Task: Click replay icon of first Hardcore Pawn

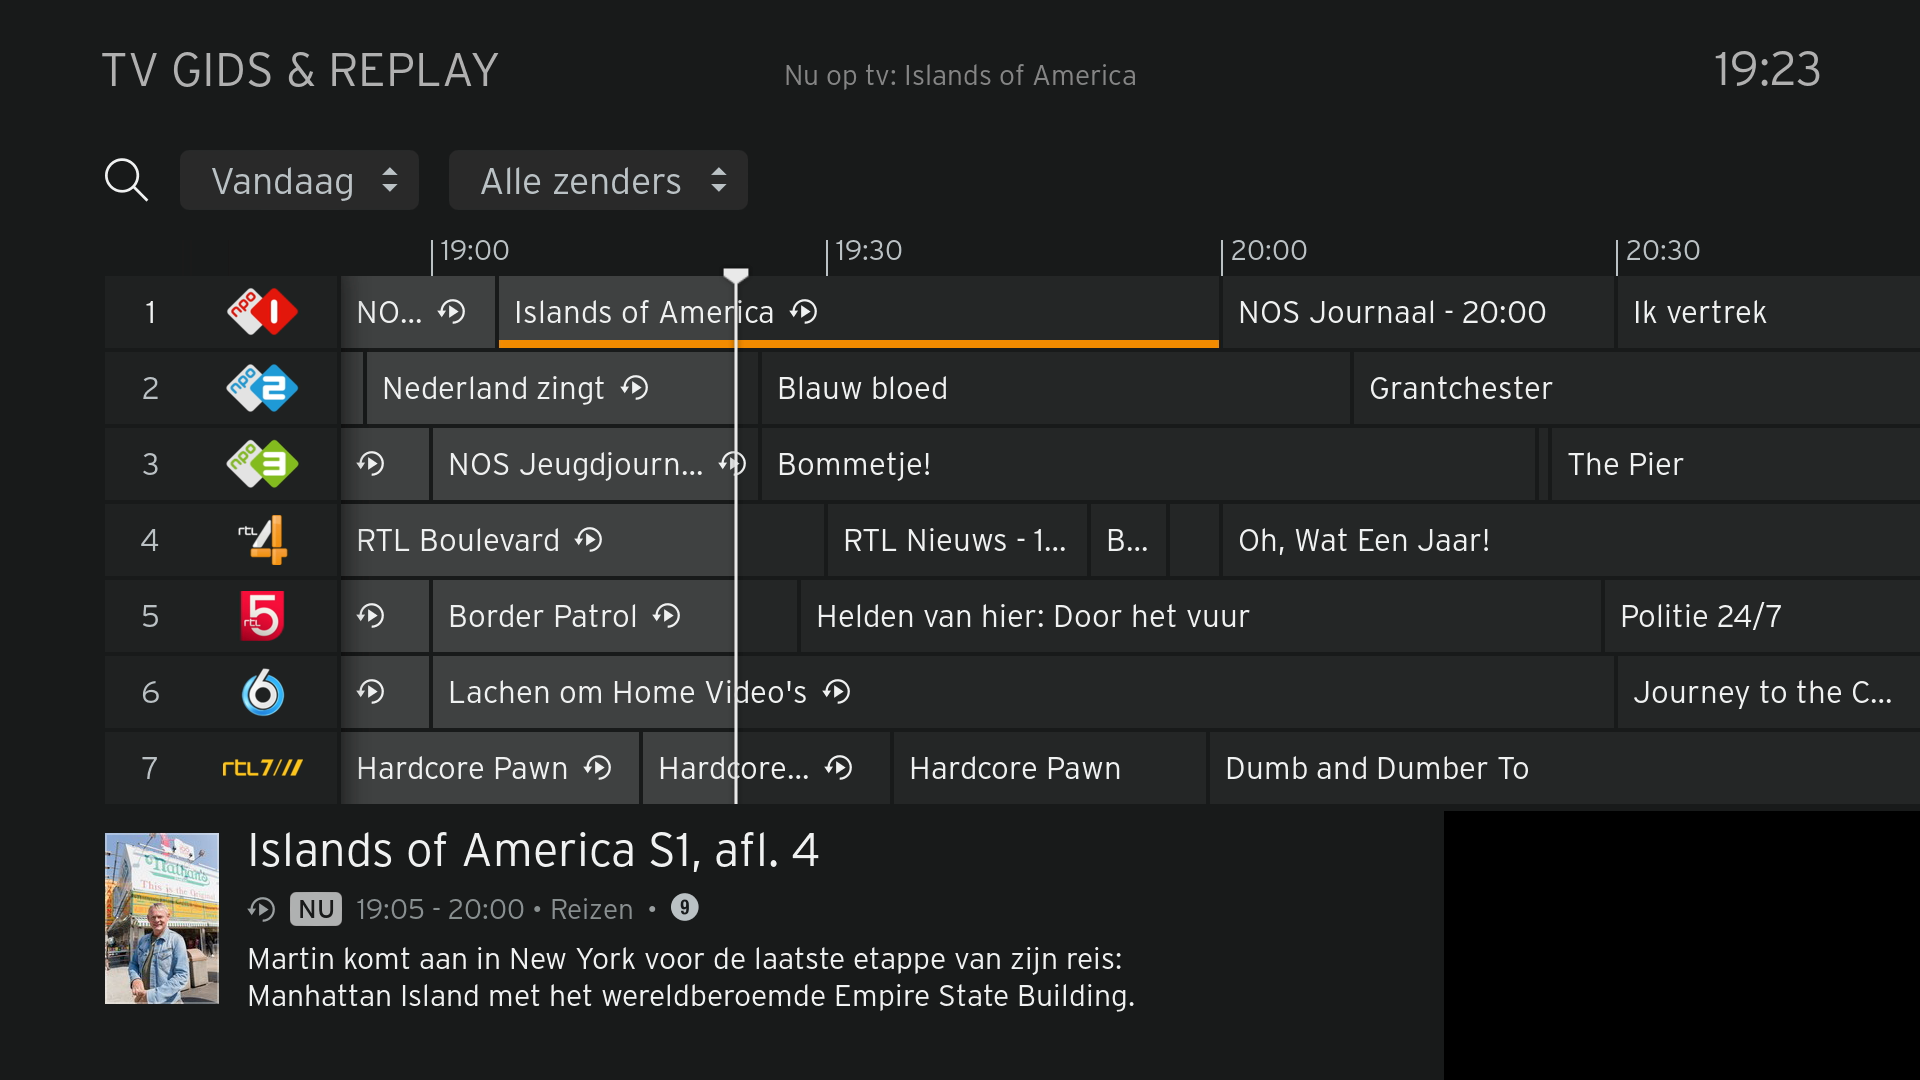Action: 598,768
